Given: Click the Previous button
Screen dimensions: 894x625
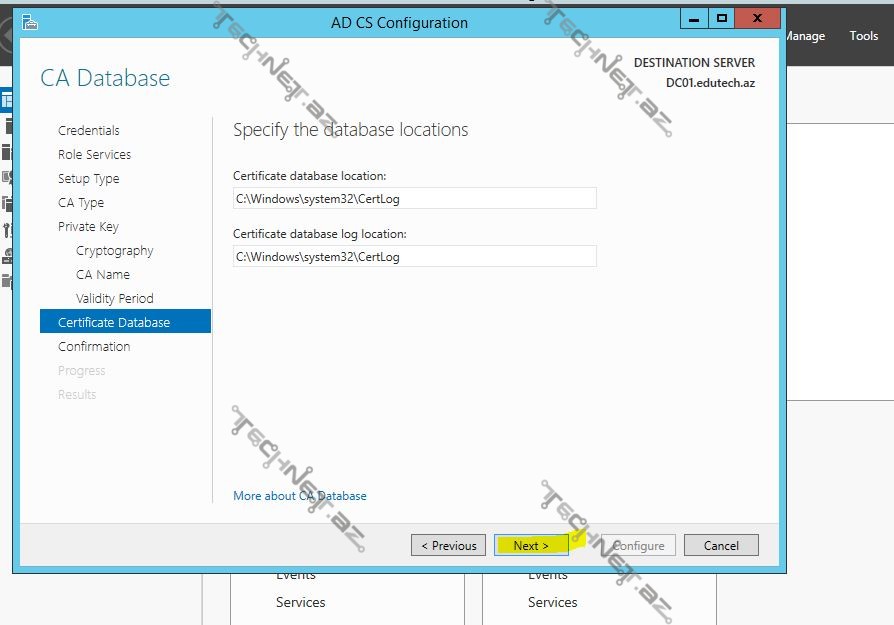Looking at the screenshot, I should pos(448,546).
